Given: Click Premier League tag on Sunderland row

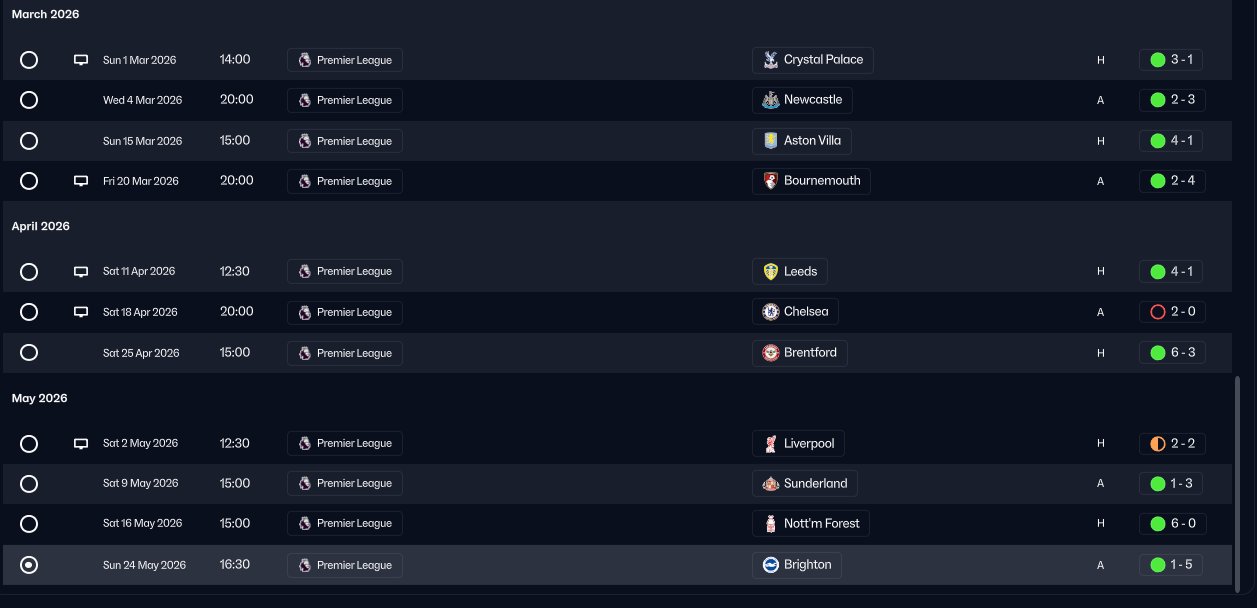Looking at the screenshot, I should [345, 483].
